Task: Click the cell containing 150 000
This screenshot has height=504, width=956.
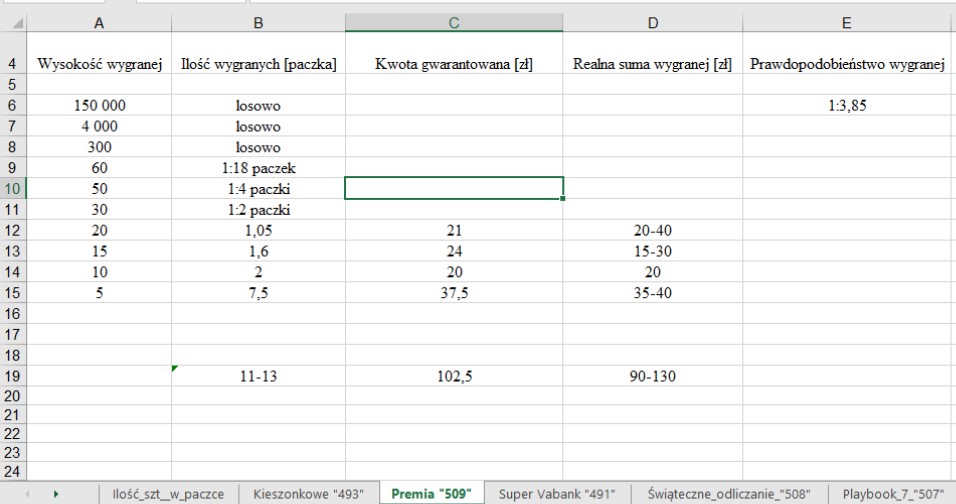Action: 98,105
